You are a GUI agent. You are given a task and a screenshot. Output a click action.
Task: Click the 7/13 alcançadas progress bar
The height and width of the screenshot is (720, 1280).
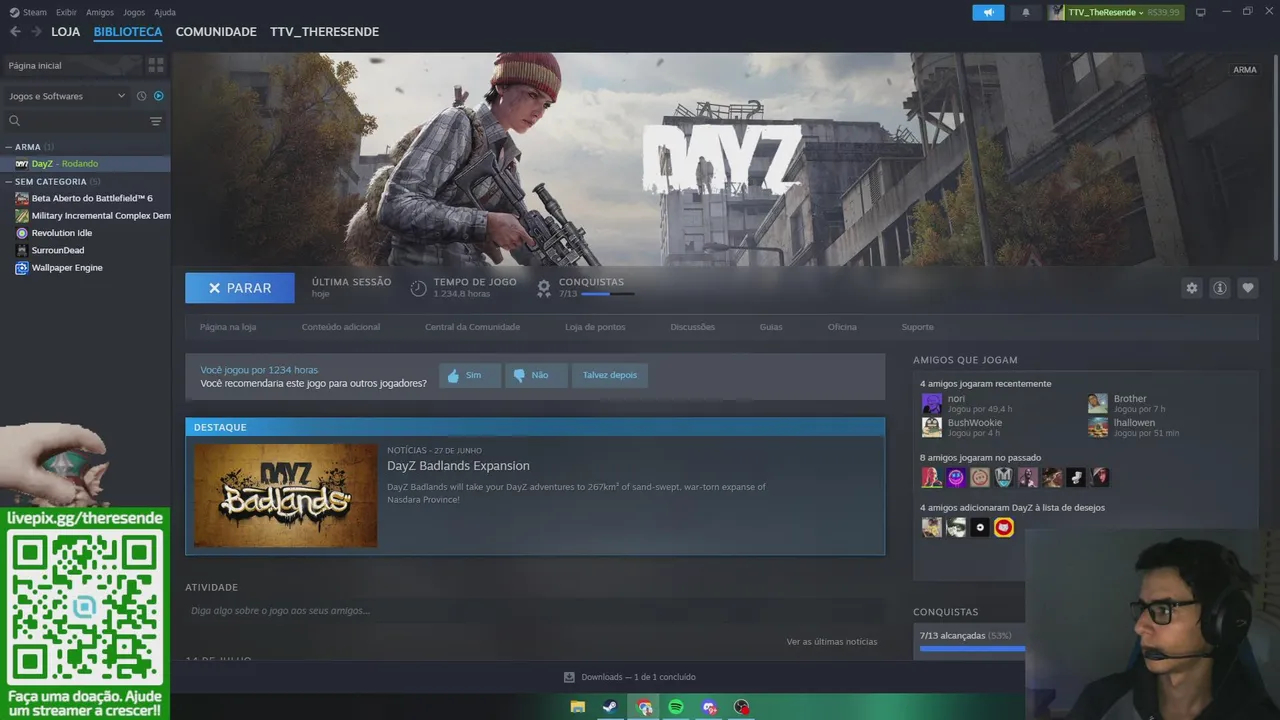click(x=972, y=648)
